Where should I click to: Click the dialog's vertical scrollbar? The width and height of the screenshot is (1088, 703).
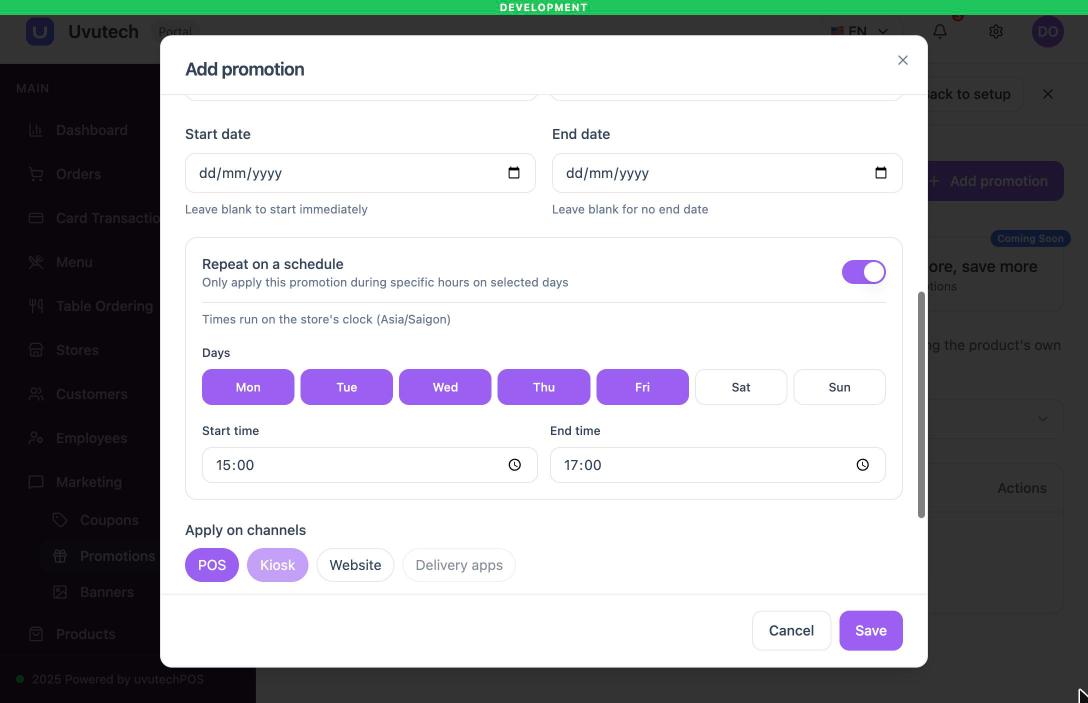coord(921,405)
